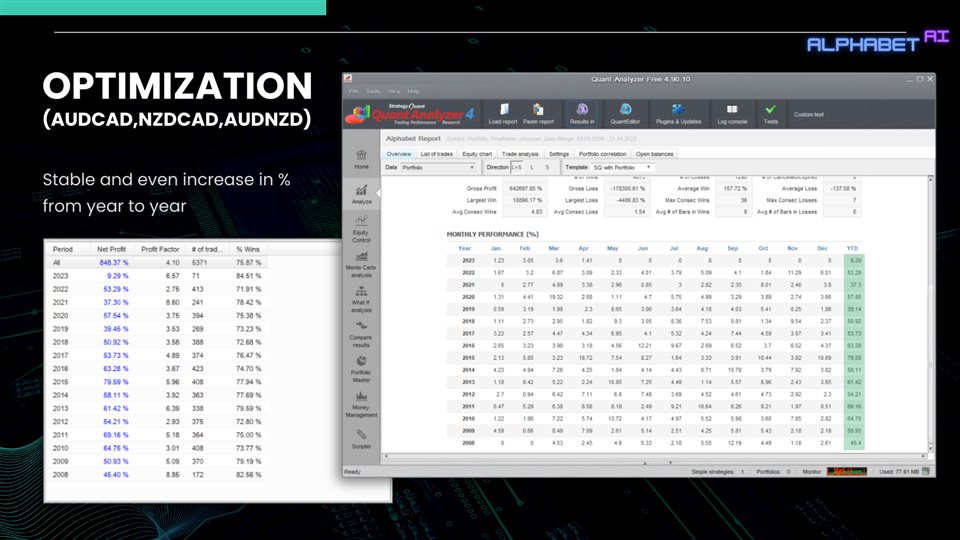Click the 2010 YTD value 64.75
Viewport: 960px width, 540px height.
[x=854, y=419]
